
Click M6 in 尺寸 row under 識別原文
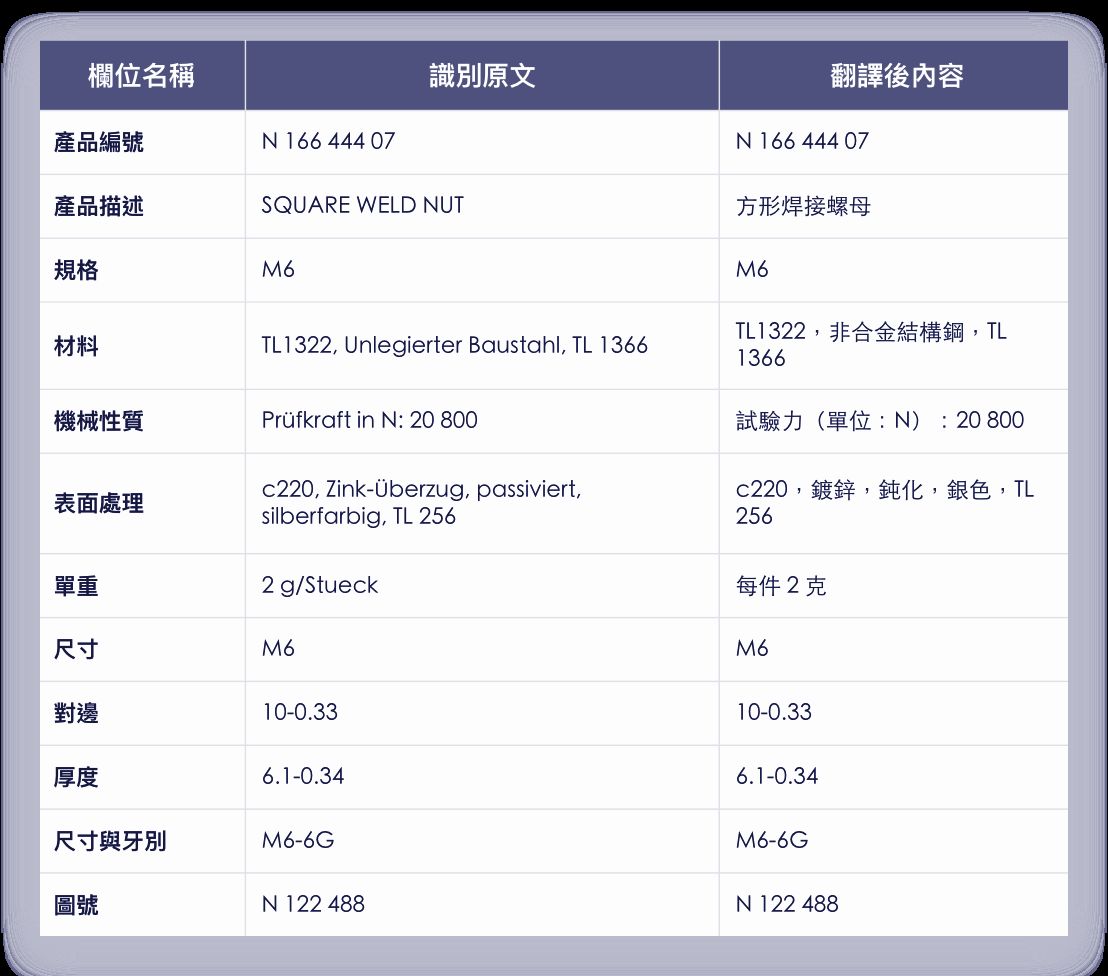click(x=482, y=649)
